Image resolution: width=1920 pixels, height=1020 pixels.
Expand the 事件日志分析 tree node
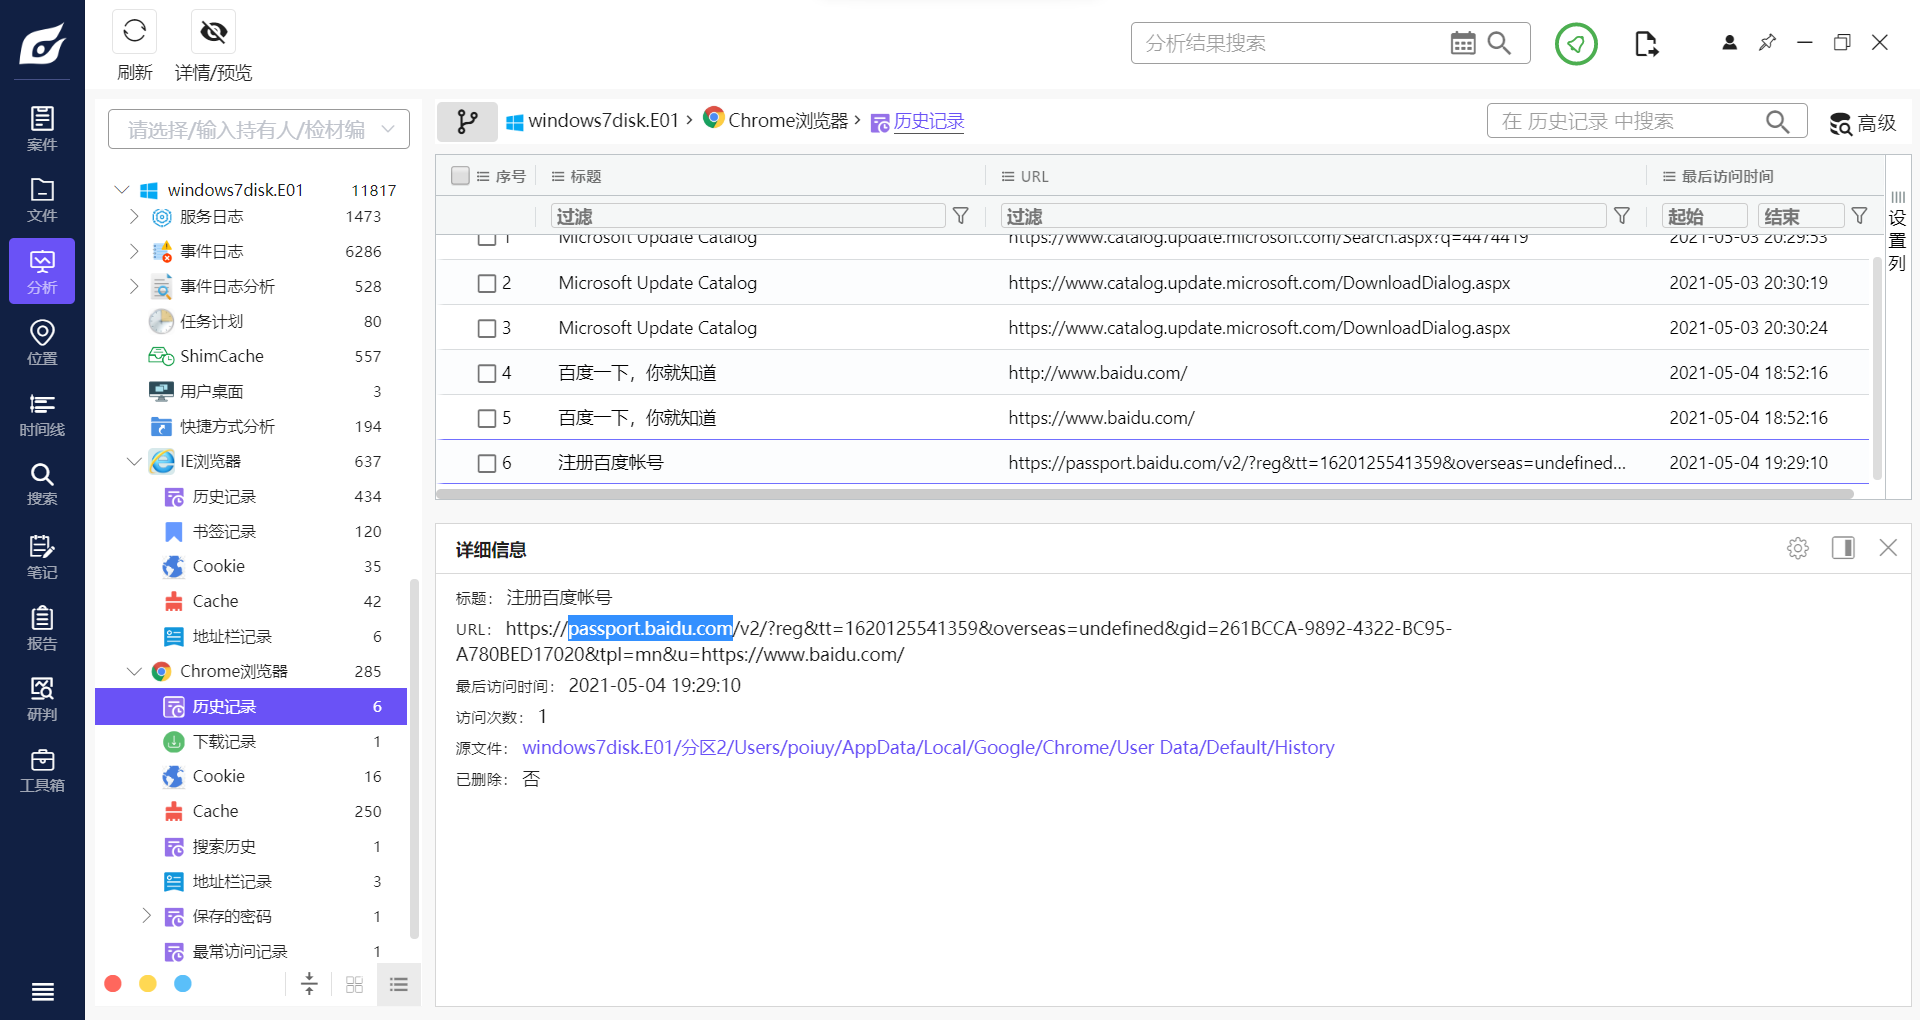click(x=134, y=287)
